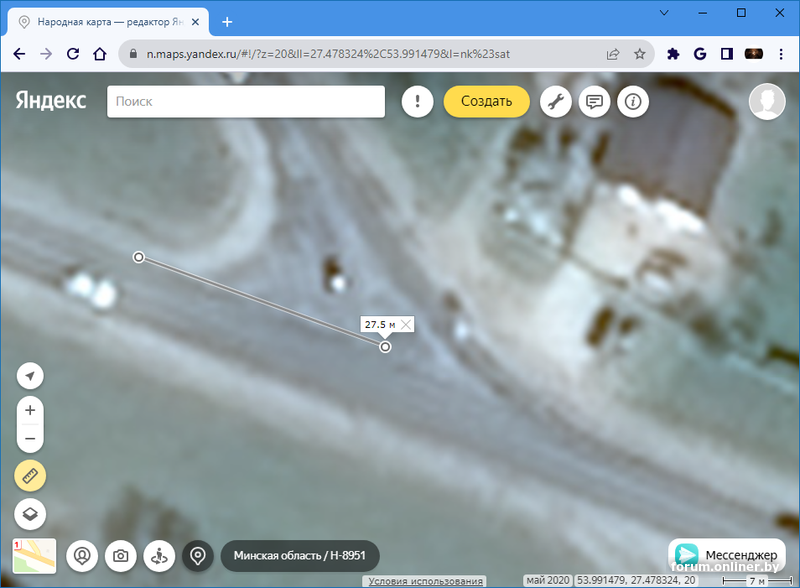
Task: Toggle the ruler measurement tool
Action: pyautogui.click(x=30, y=476)
